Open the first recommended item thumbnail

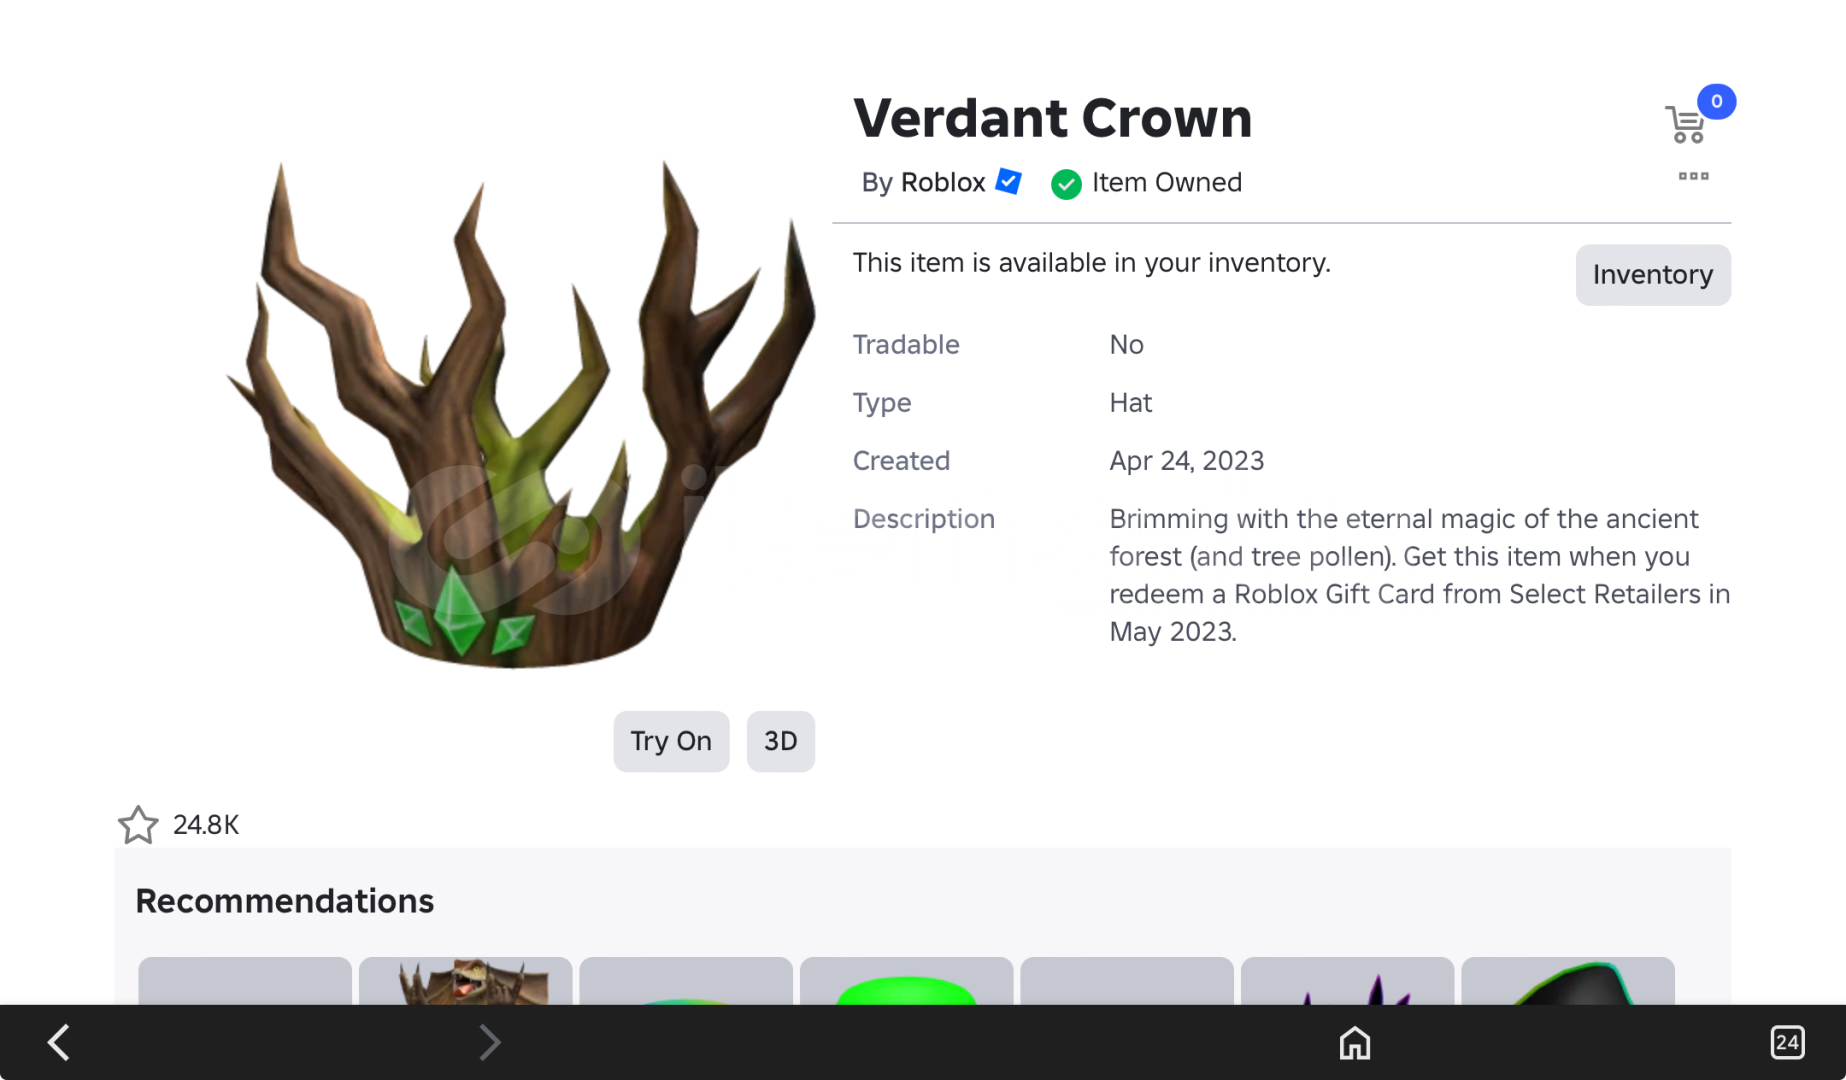[x=245, y=981]
